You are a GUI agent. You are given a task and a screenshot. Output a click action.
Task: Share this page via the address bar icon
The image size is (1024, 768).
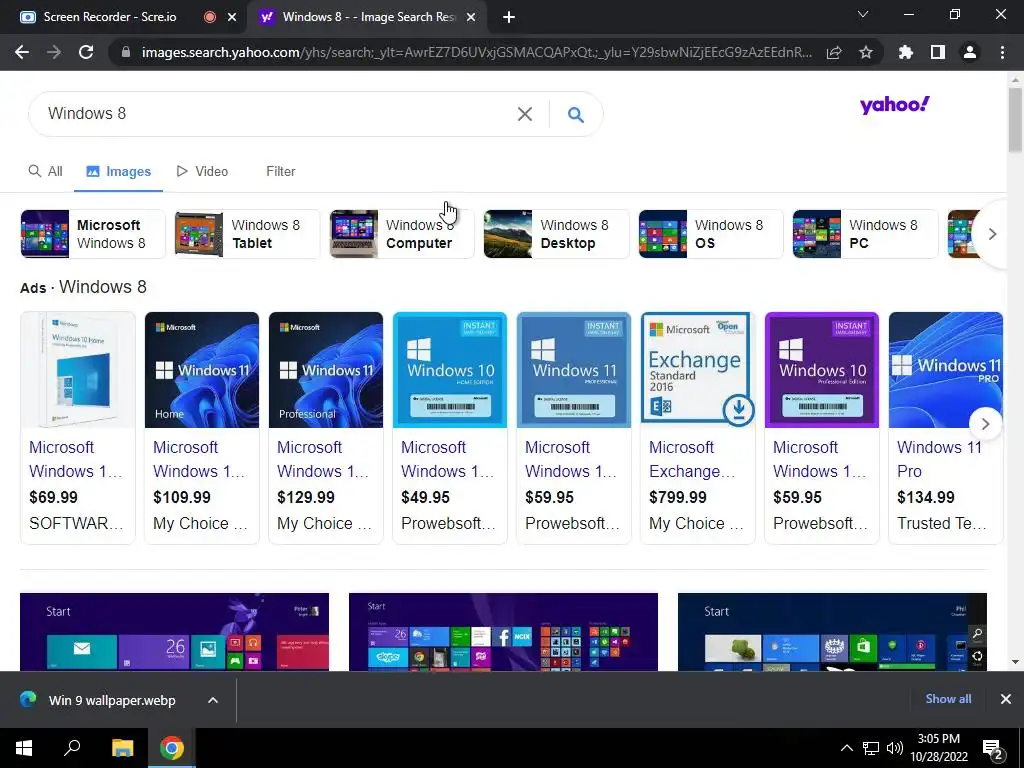point(834,52)
